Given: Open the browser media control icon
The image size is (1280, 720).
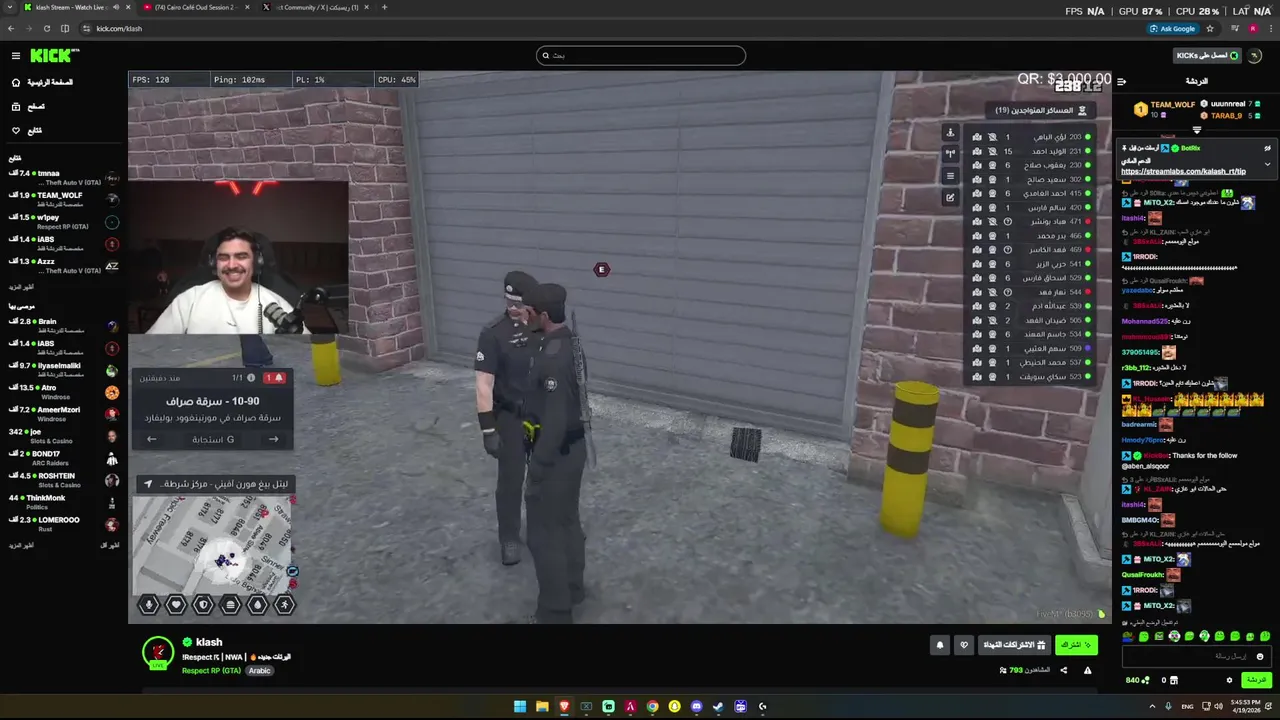Looking at the screenshot, I should coord(1237,28).
